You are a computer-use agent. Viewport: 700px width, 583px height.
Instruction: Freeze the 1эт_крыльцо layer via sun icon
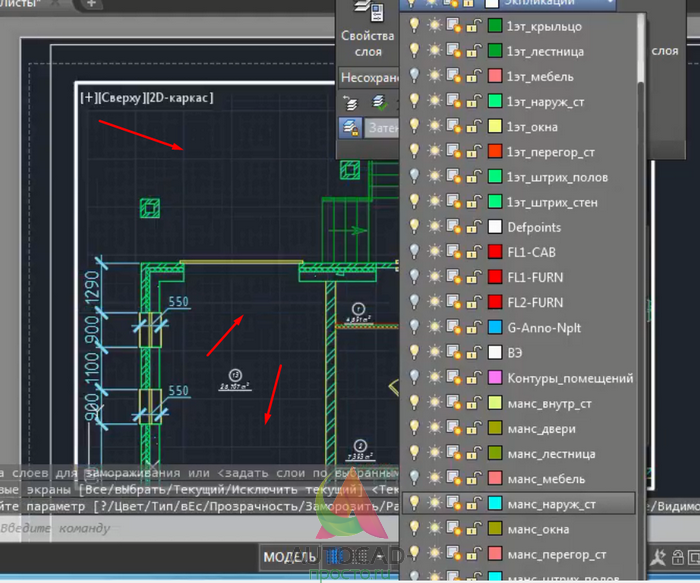pyautogui.click(x=434, y=25)
